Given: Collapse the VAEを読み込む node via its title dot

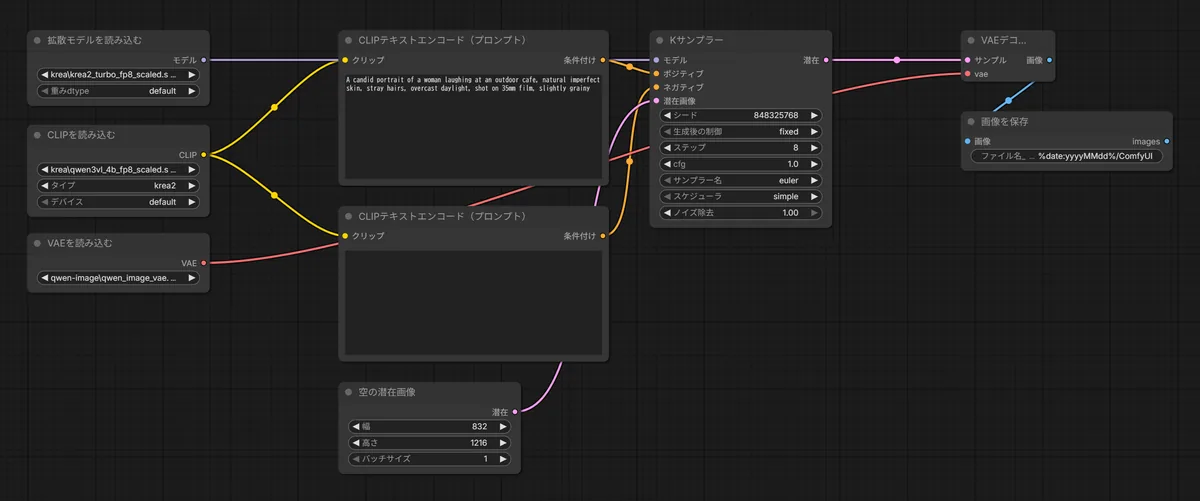Looking at the screenshot, I should tap(37, 243).
